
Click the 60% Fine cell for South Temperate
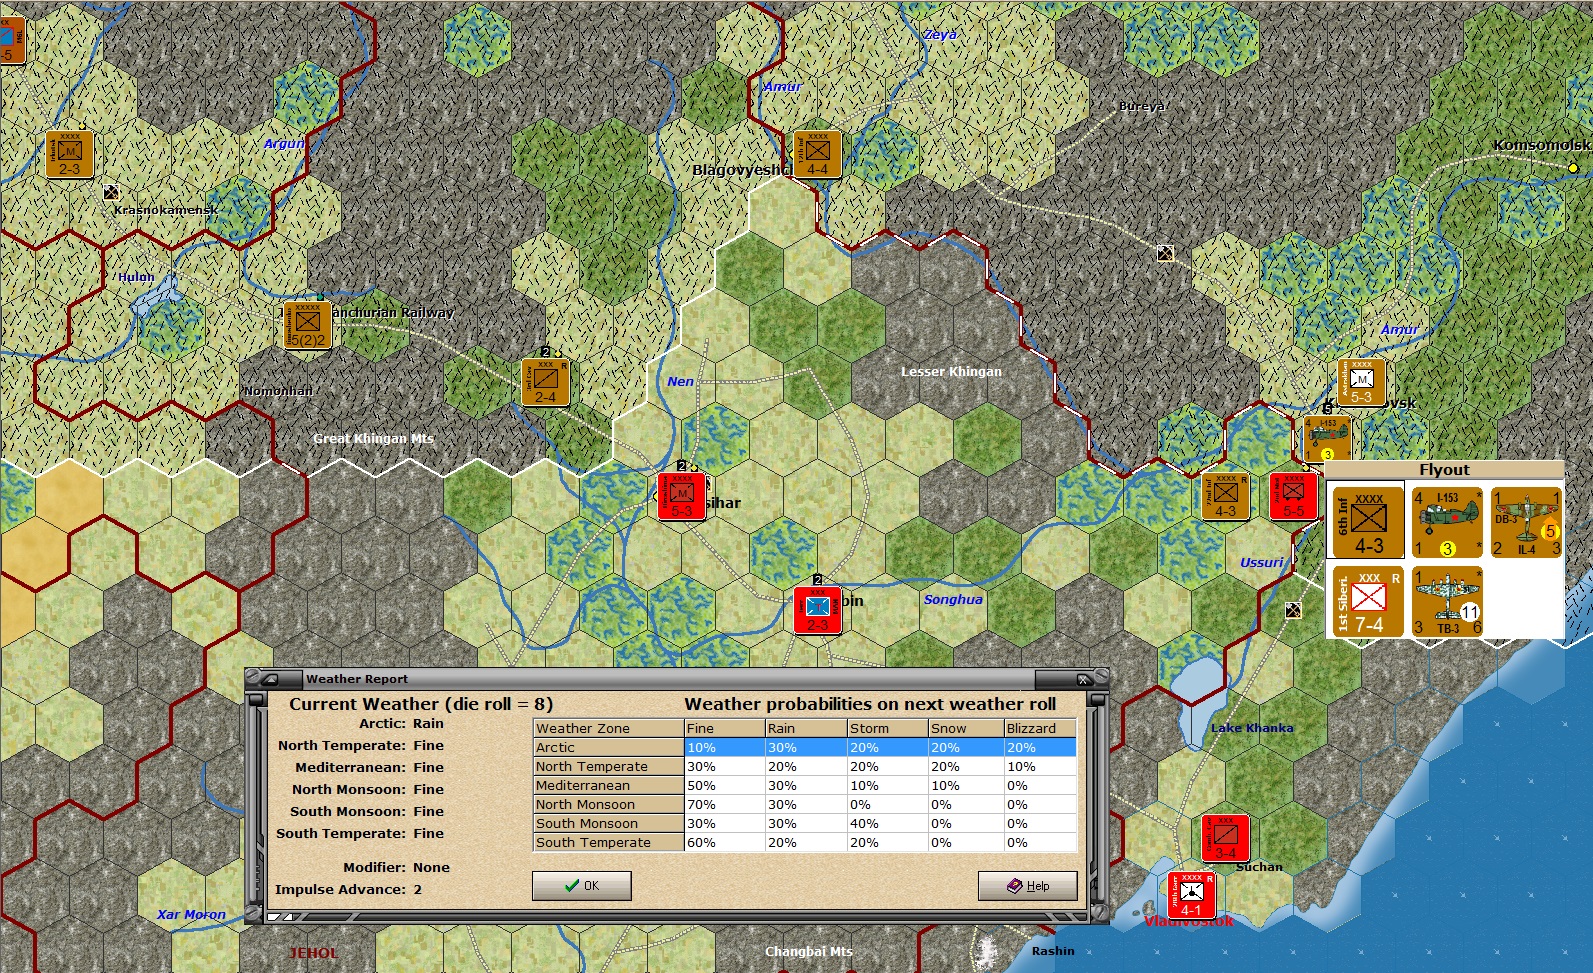coord(725,842)
